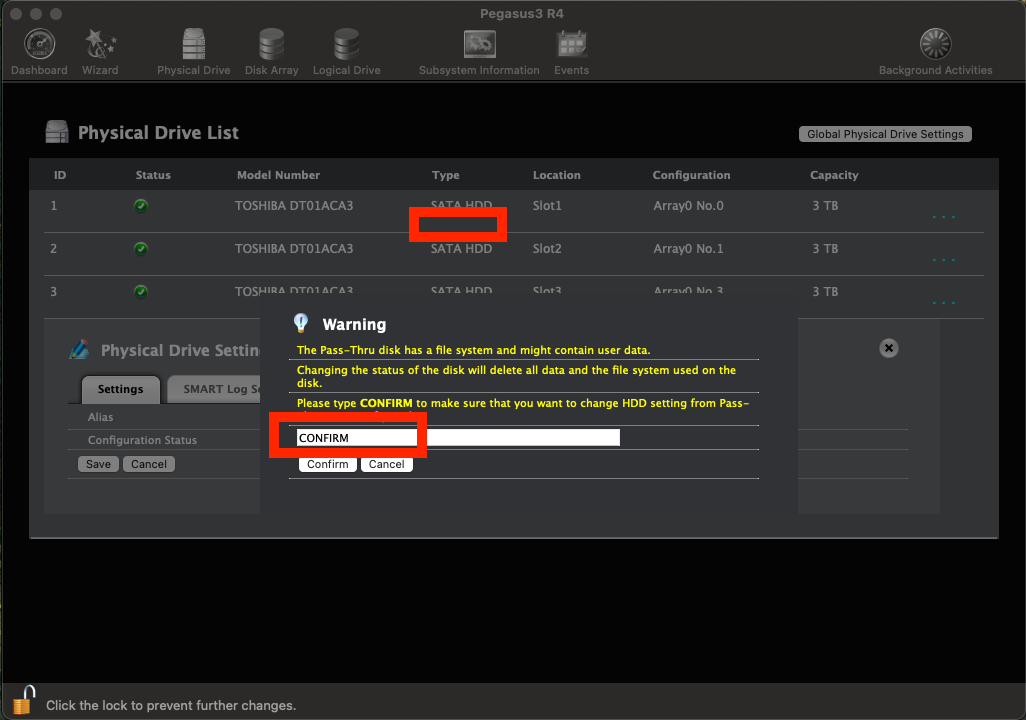Click the Type column header

[x=446, y=175]
